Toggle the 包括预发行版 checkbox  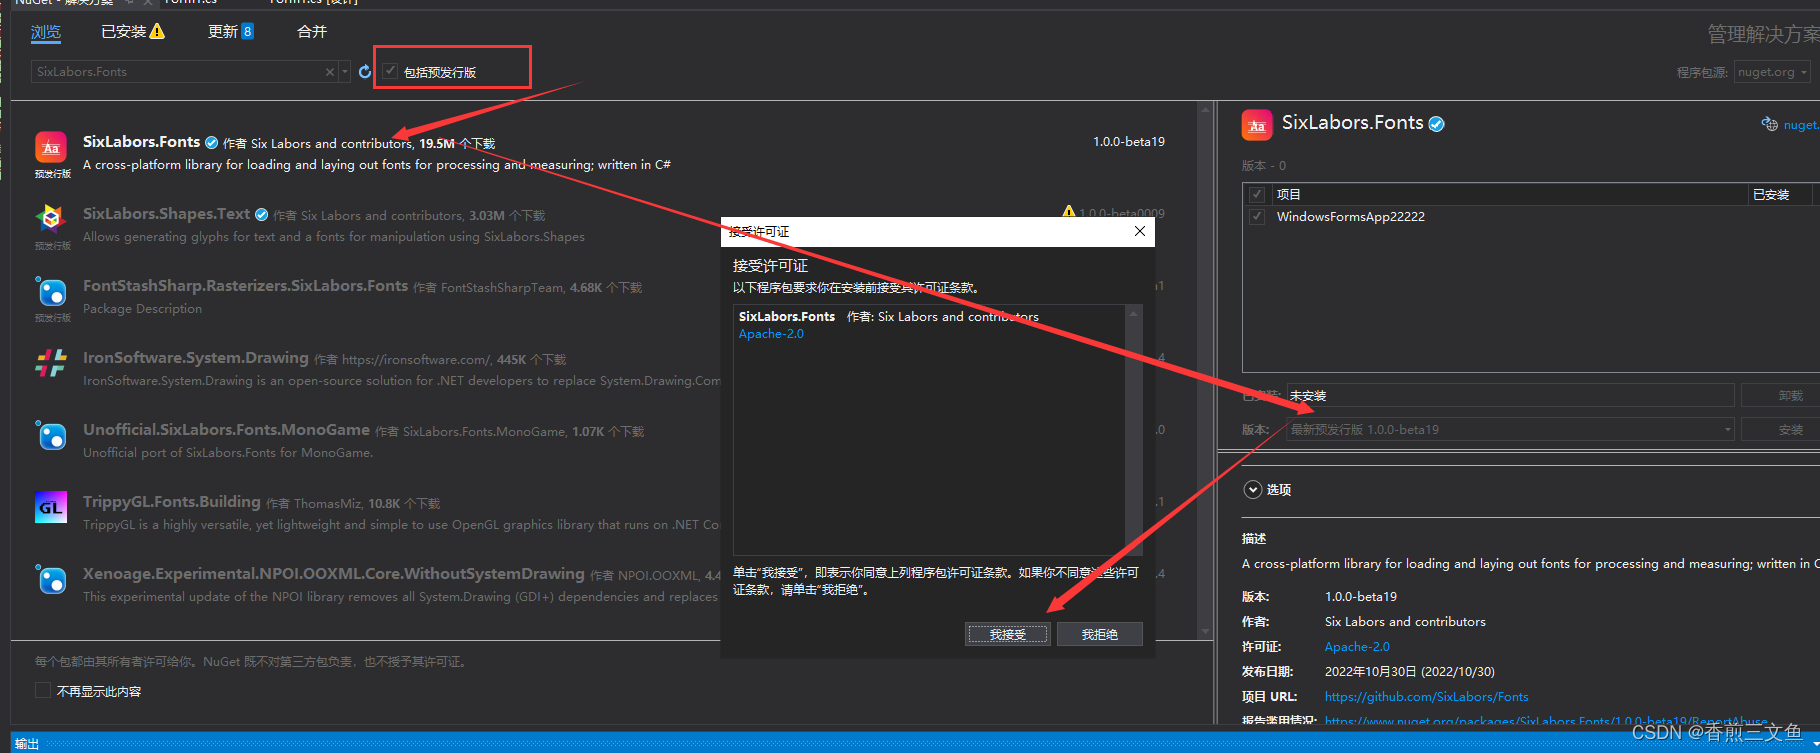pos(391,71)
